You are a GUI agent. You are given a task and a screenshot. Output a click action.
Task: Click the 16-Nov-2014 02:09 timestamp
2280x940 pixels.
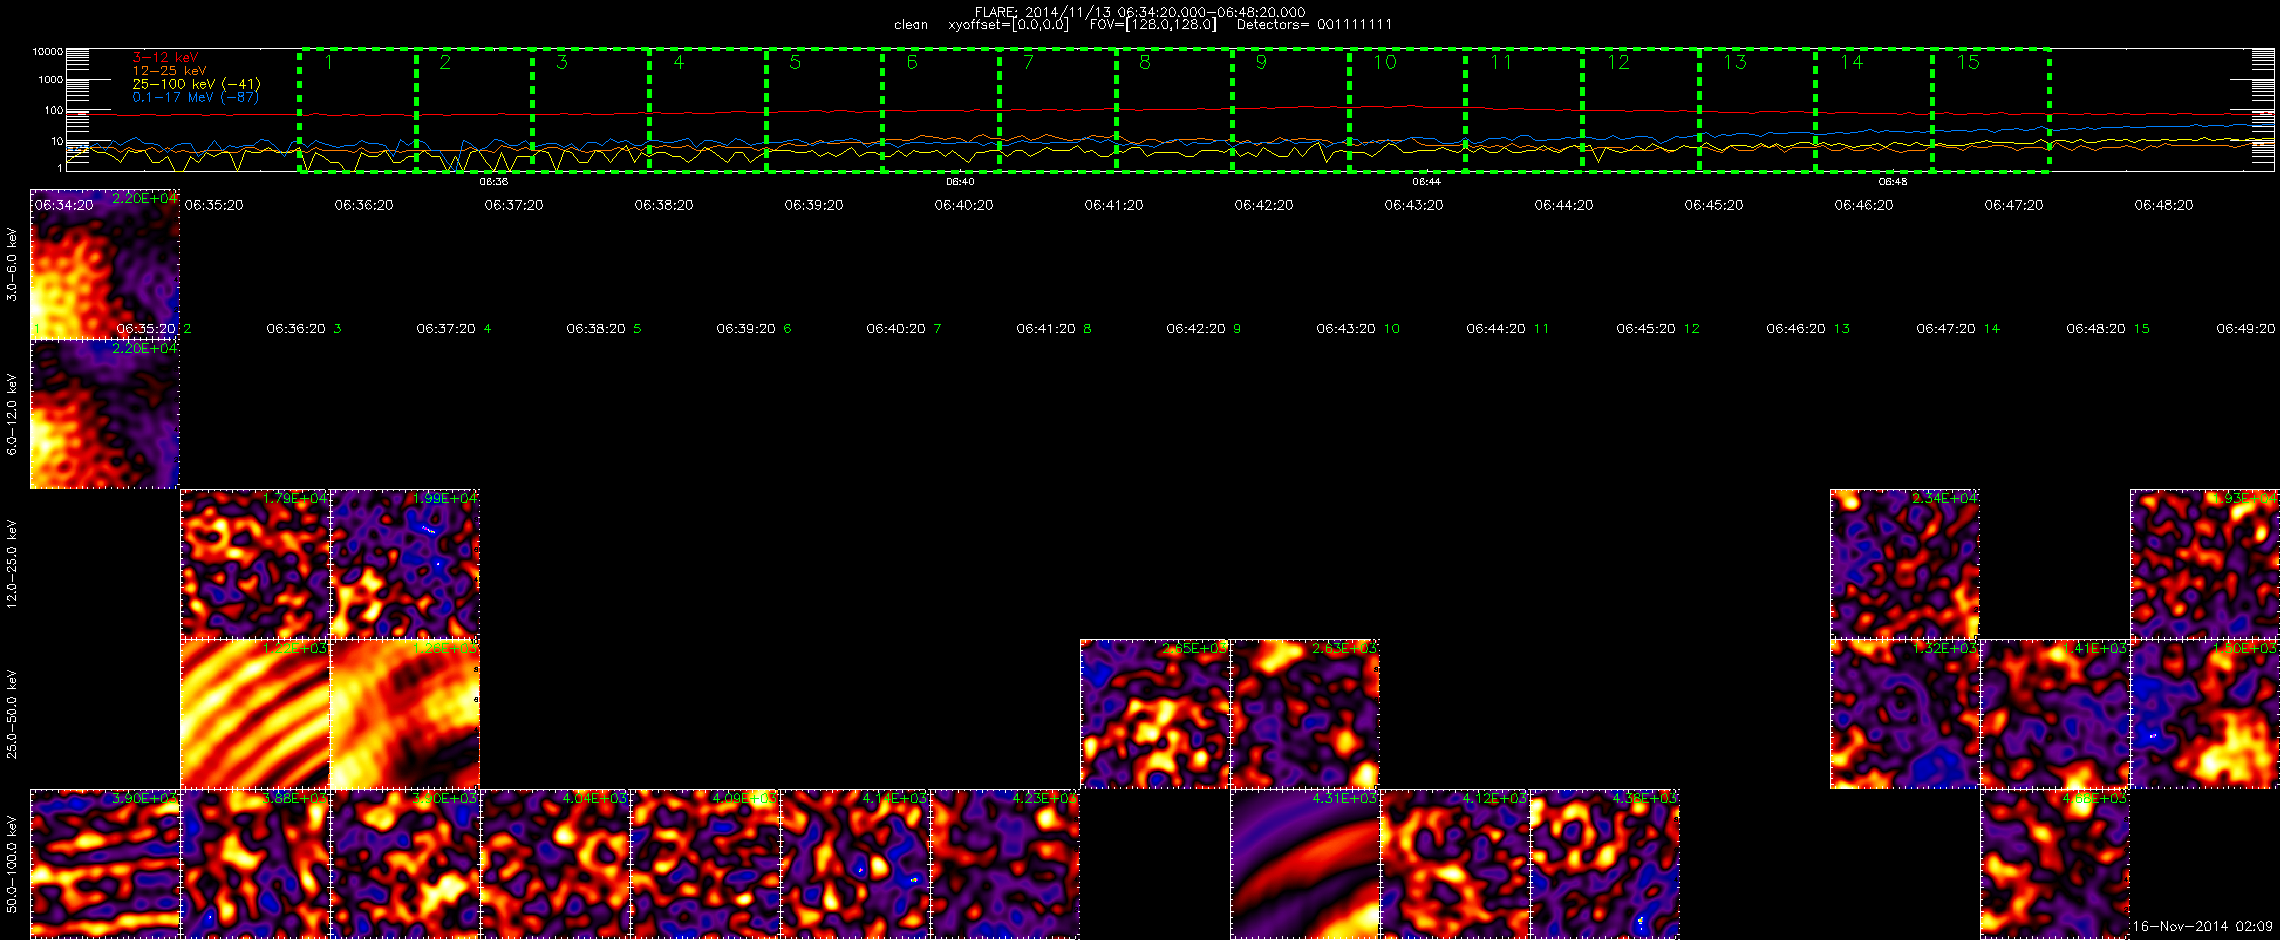(x=2203, y=927)
